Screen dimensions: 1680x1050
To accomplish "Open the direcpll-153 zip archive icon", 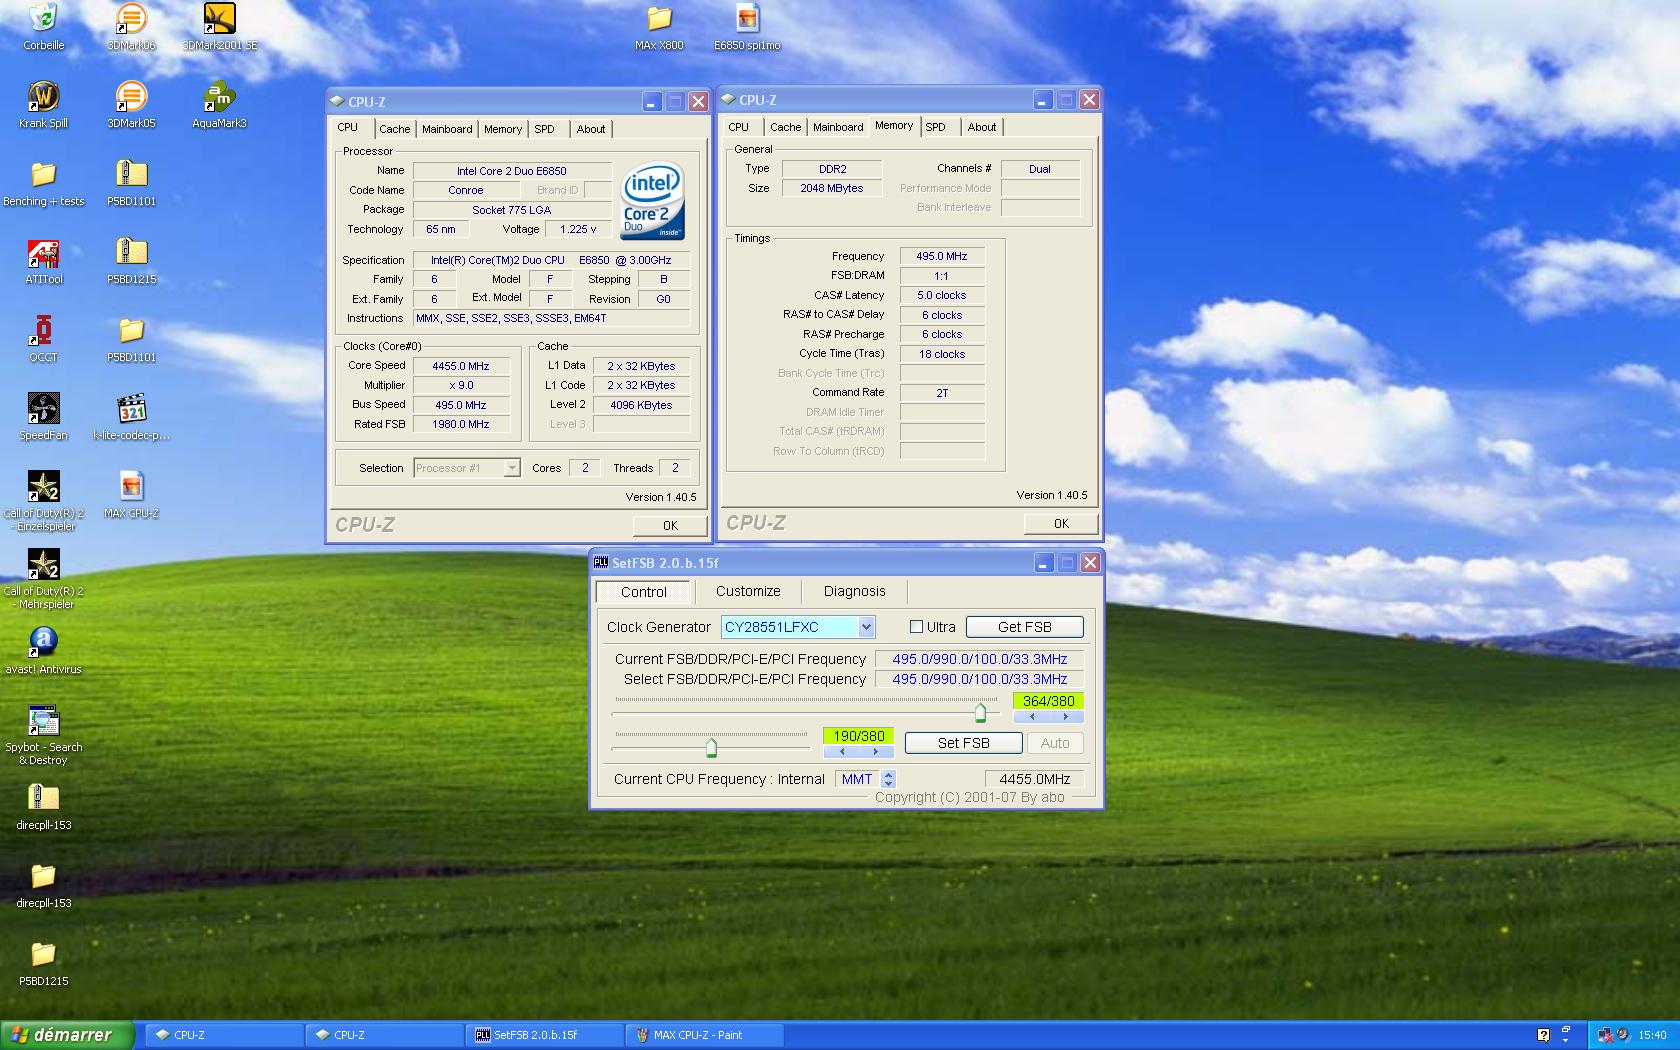I will [x=43, y=798].
